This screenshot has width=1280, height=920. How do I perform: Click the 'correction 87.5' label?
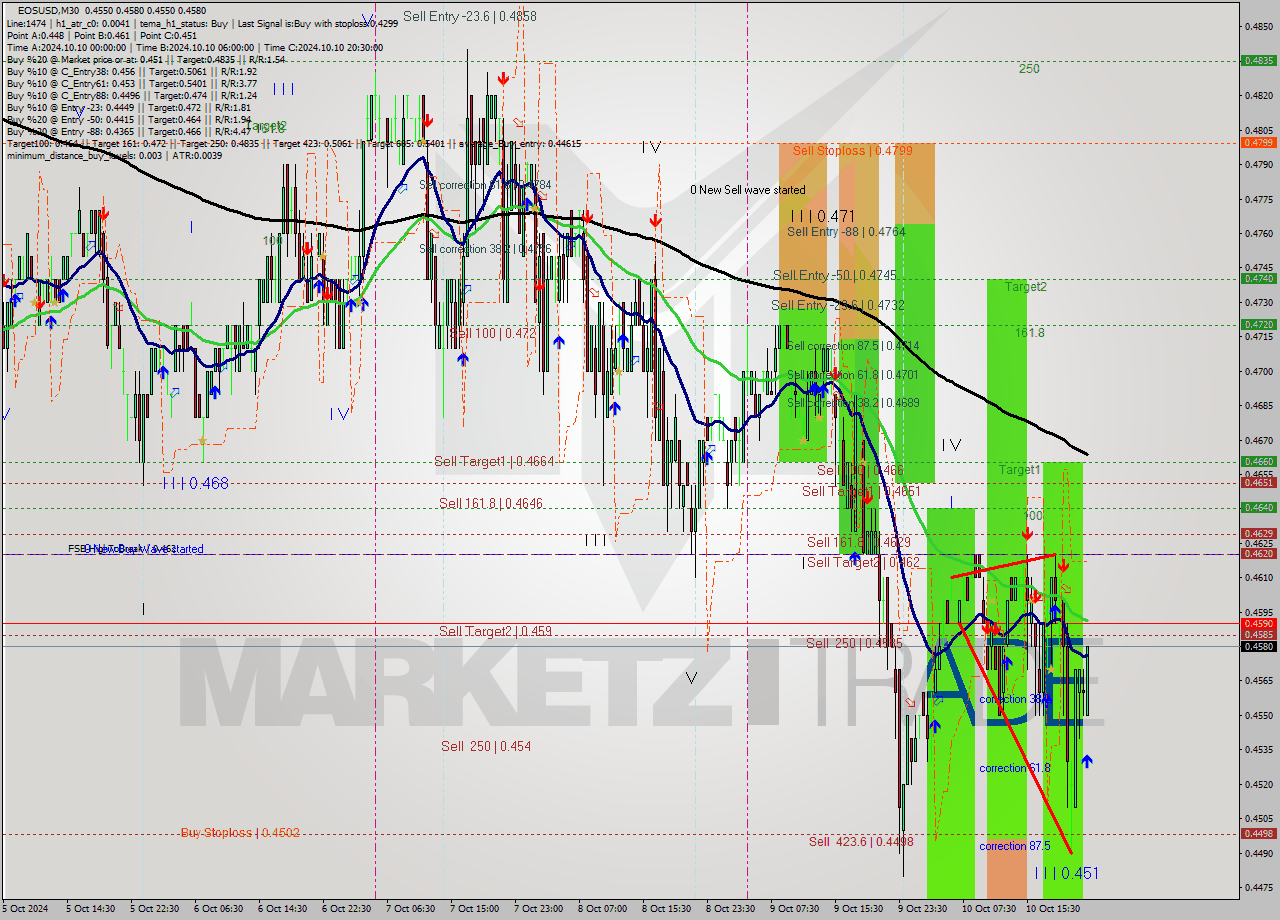pos(1014,846)
